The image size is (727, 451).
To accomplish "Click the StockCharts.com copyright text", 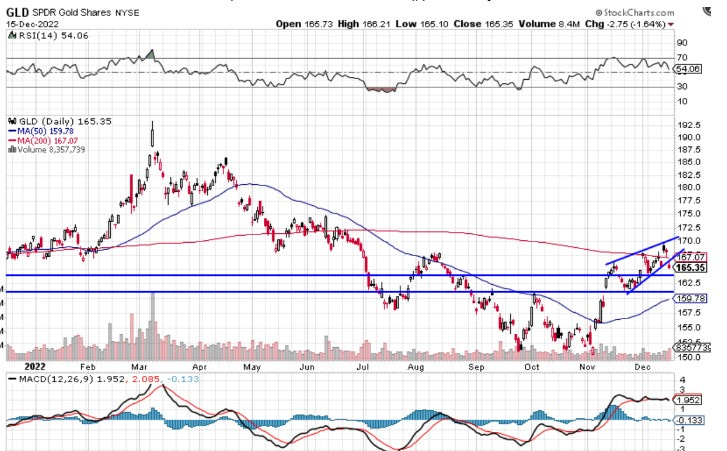I will [635, 13].
